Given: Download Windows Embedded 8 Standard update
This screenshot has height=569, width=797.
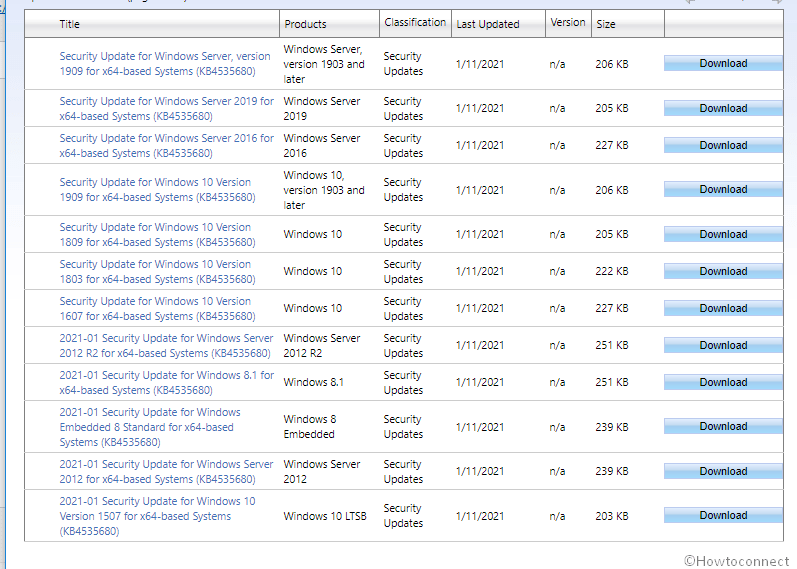Looking at the screenshot, I should coord(723,427).
